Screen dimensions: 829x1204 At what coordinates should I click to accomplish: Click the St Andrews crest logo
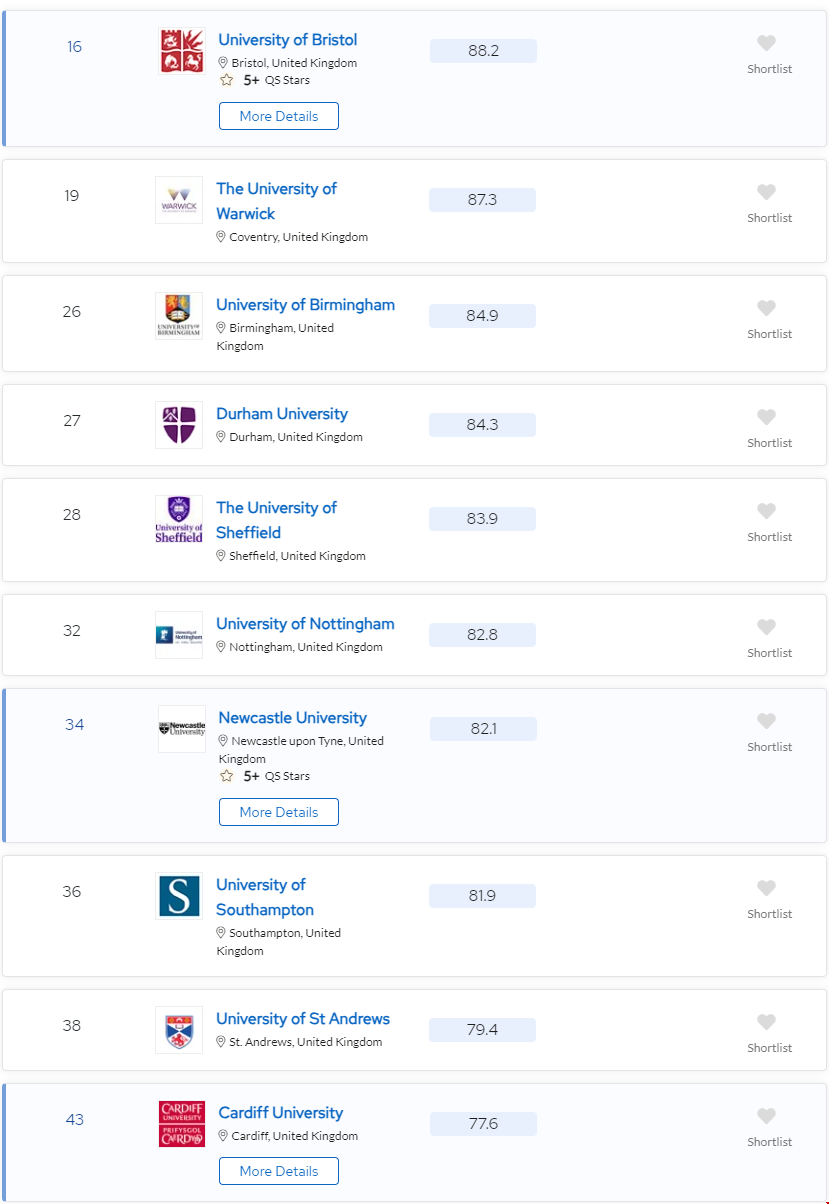tap(179, 1030)
